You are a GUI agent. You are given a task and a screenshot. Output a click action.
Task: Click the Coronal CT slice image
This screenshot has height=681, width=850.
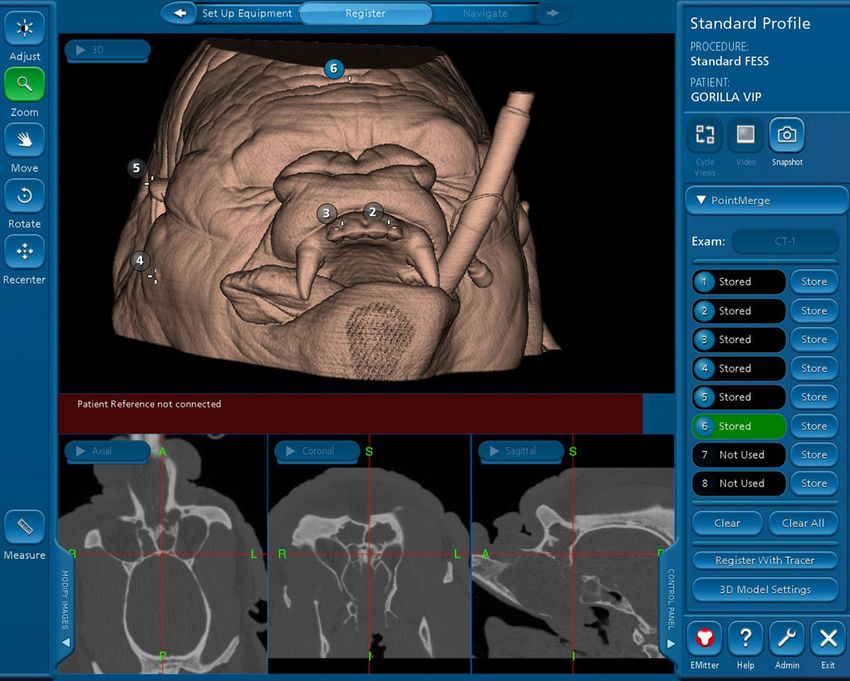[369, 554]
